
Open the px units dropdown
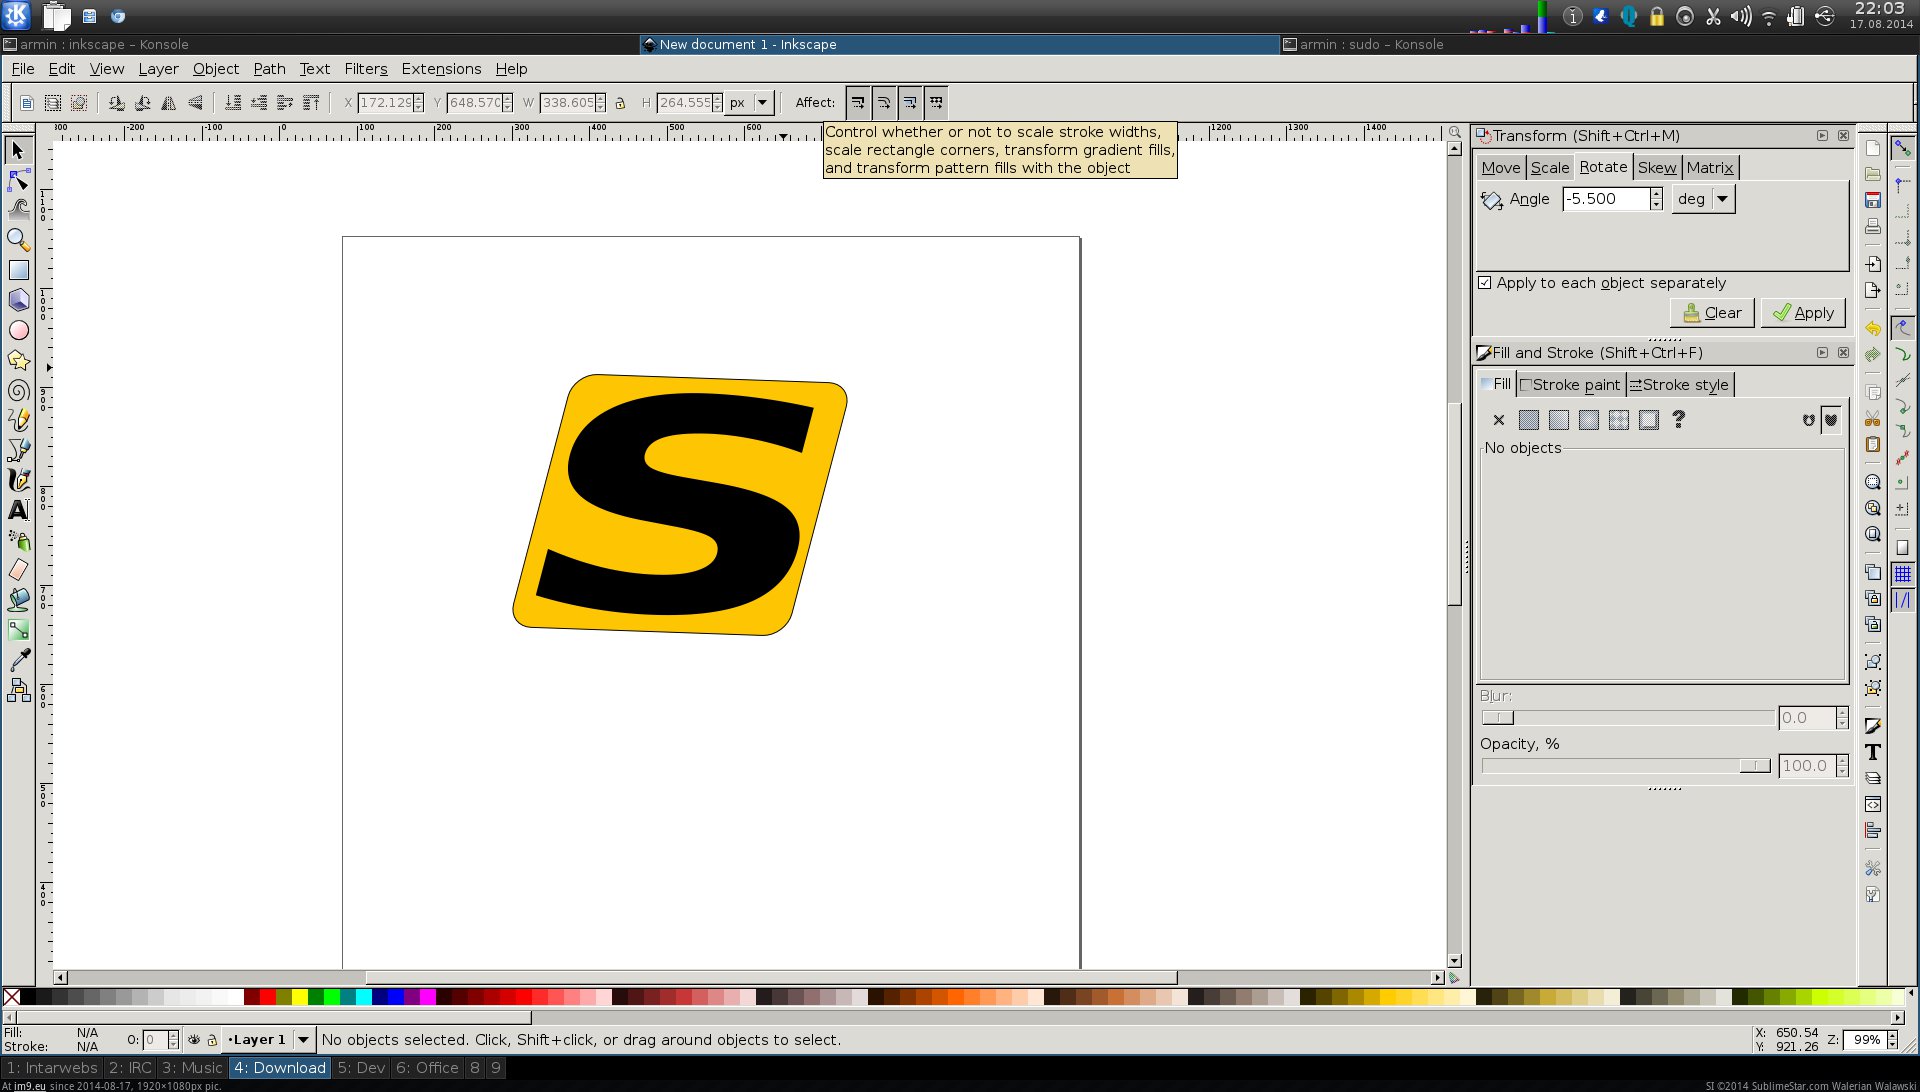[762, 103]
